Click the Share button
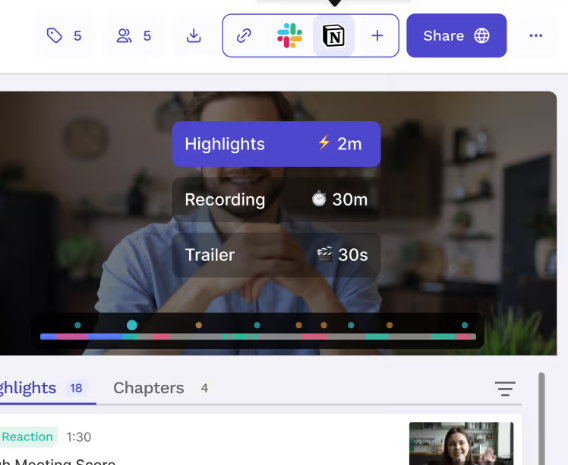The image size is (568, 465). point(456,35)
